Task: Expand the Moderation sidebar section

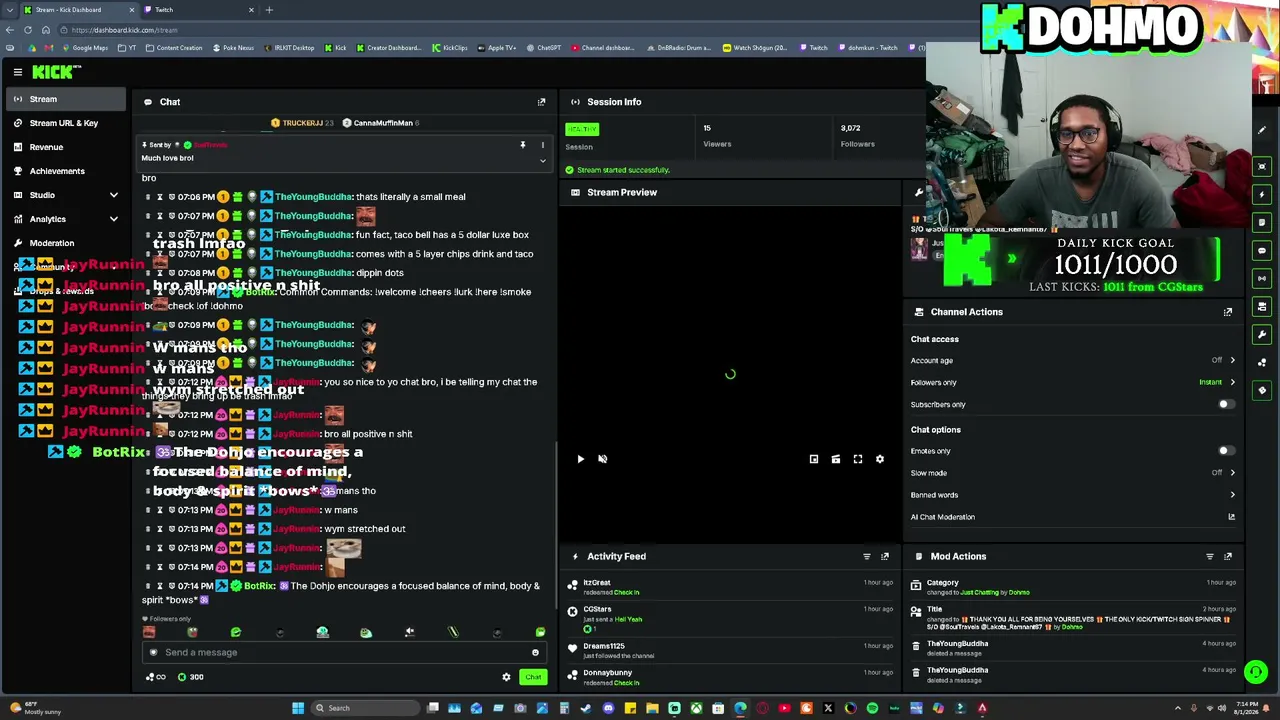Action: (x=65, y=243)
